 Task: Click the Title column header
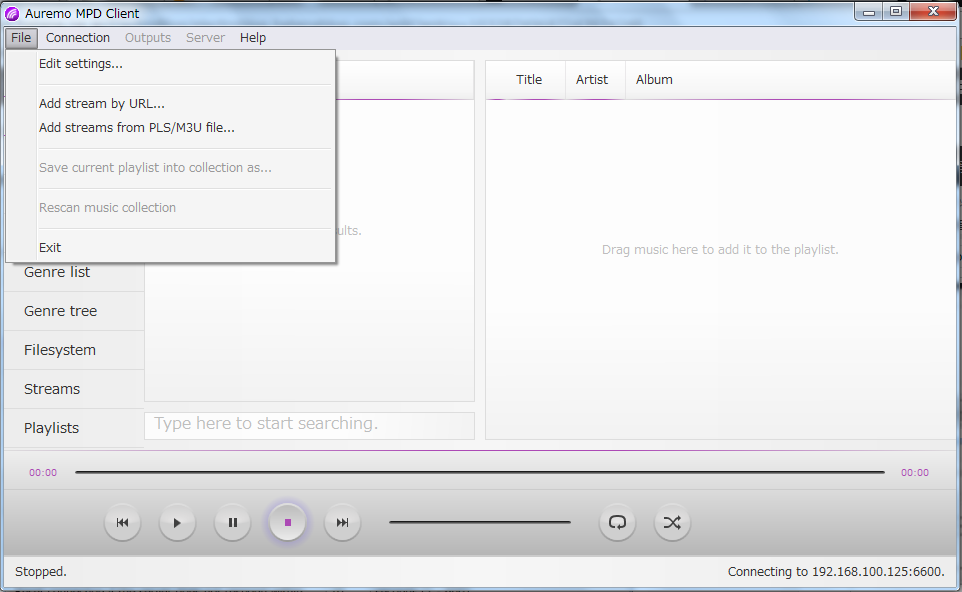(x=529, y=80)
